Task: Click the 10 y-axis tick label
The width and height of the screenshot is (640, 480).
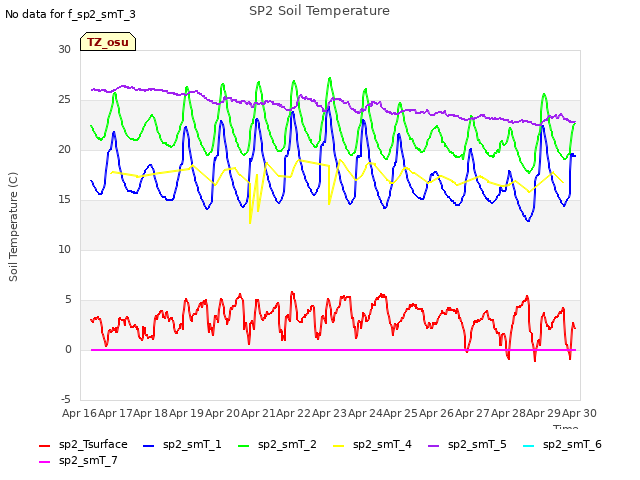Action: 64,249
